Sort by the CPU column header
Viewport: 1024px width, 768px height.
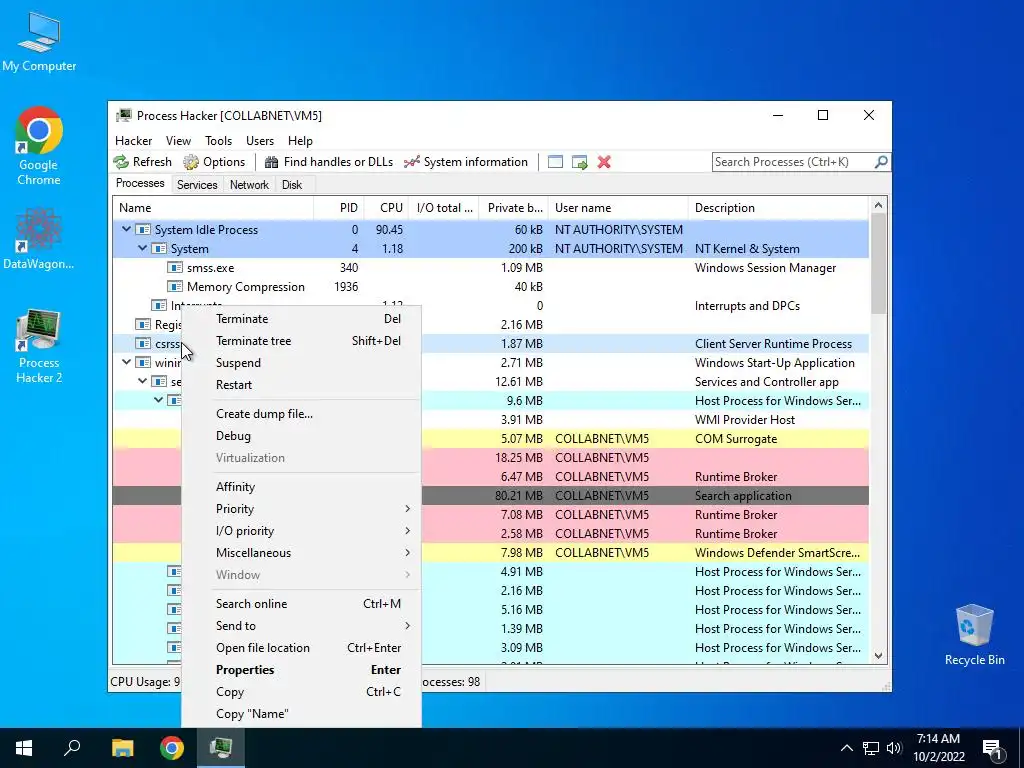[387, 208]
